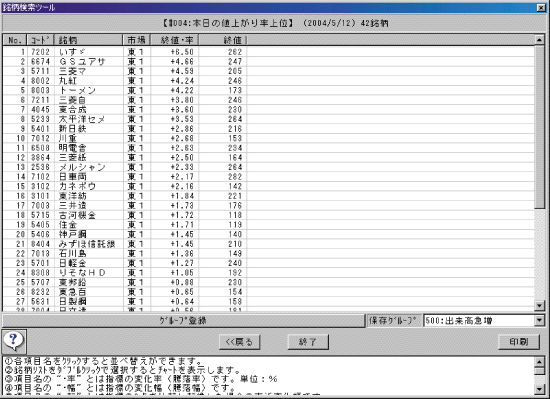Click stock code 3864
Viewport: 550px width, 399px height.
click(40, 158)
